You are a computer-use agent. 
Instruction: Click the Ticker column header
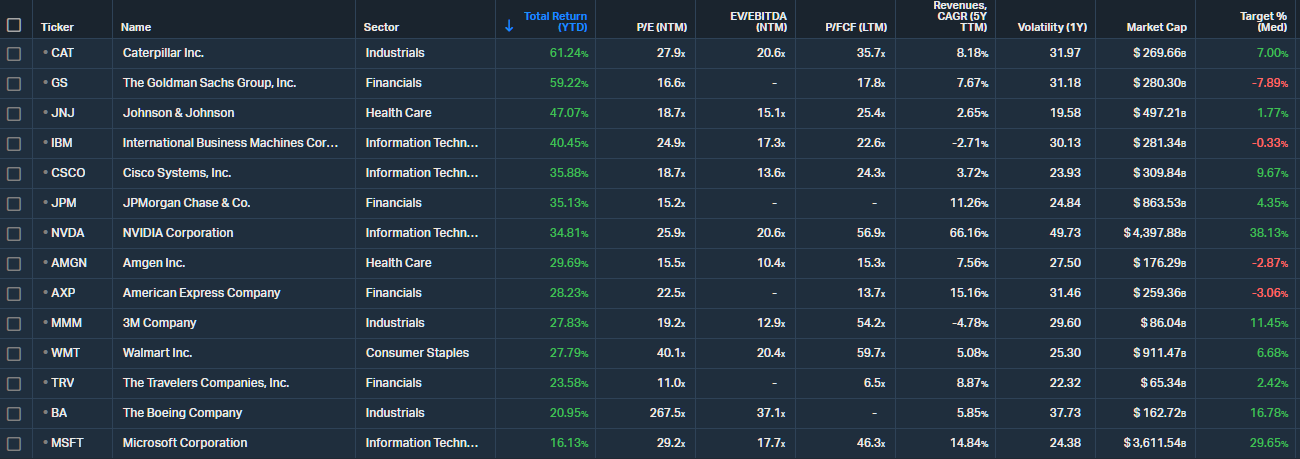click(x=57, y=27)
